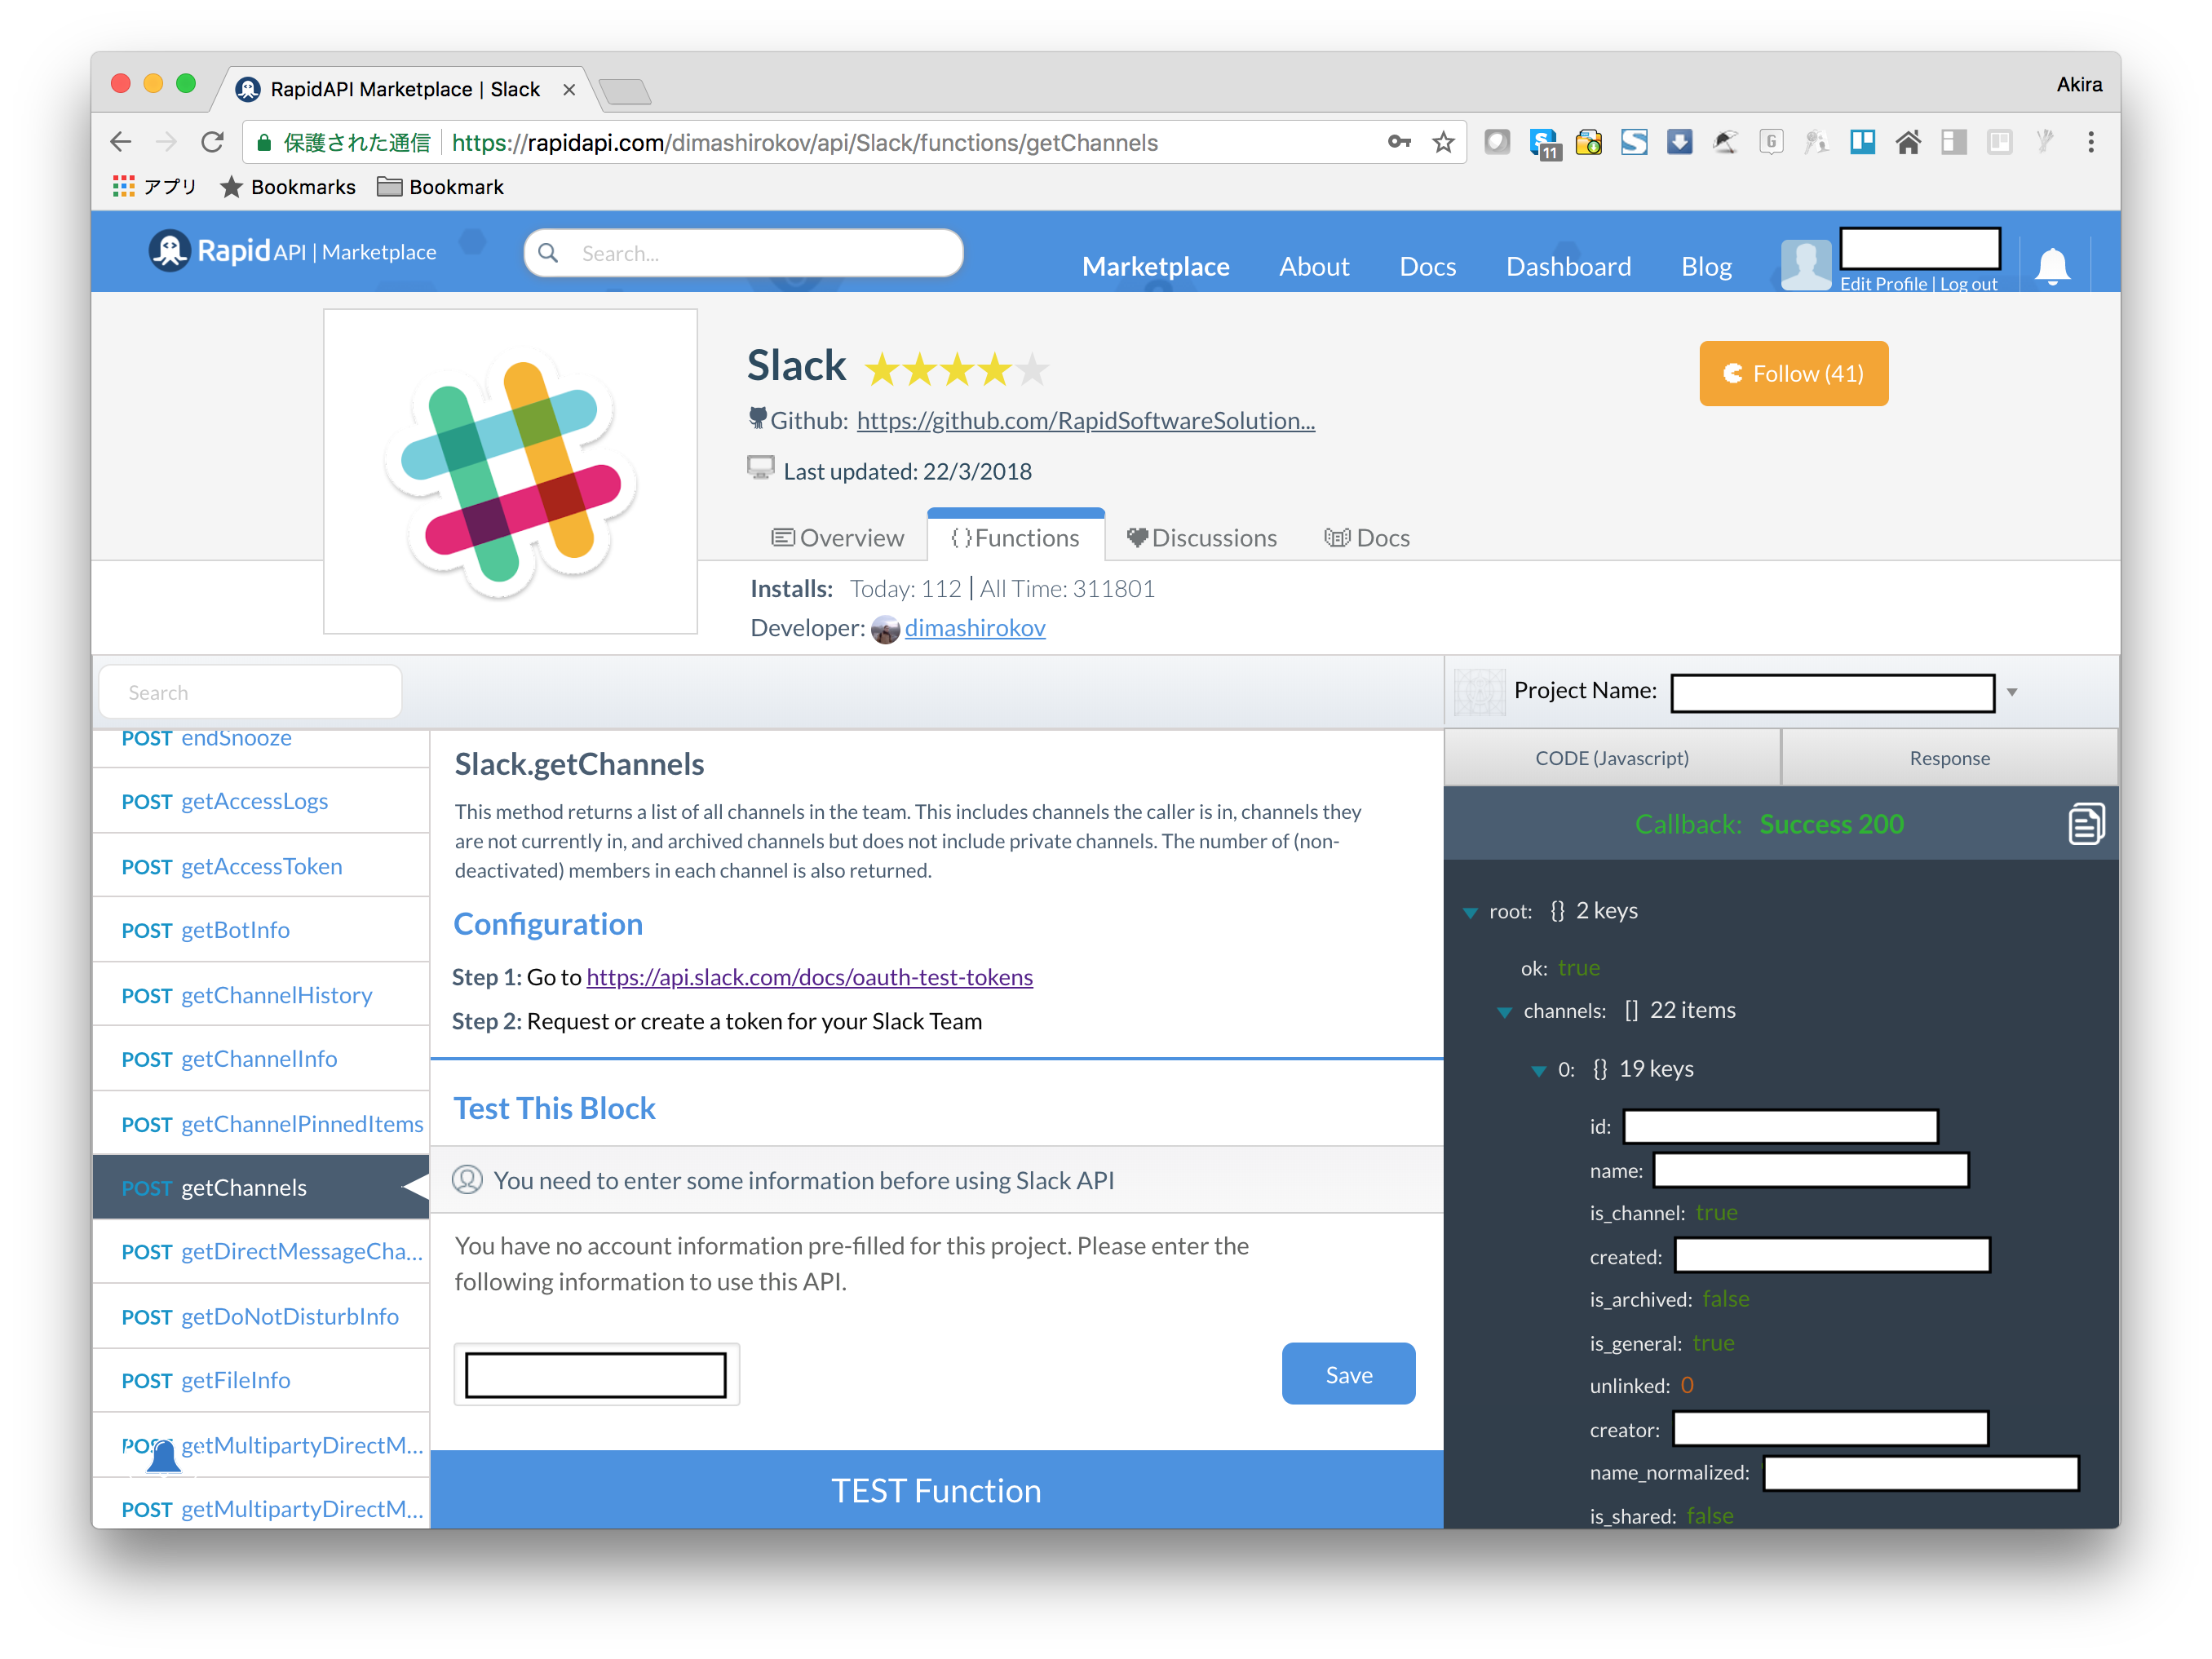Click the Skitch extension icon with S
2212x1659 pixels.
pyautogui.click(x=1634, y=142)
